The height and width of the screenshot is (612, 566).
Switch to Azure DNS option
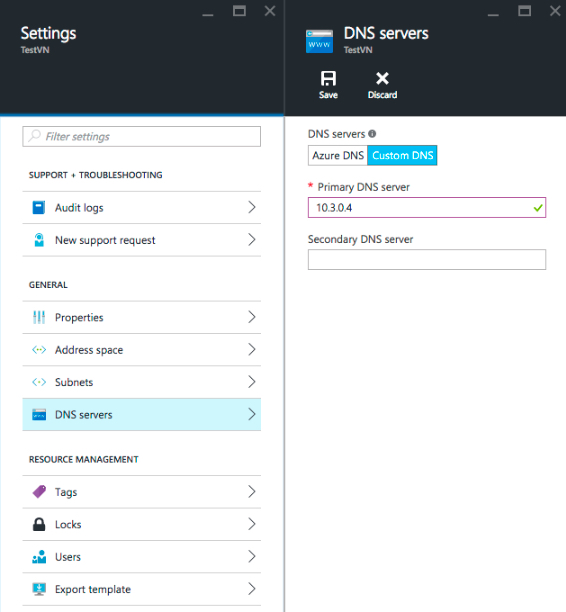pyautogui.click(x=338, y=155)
